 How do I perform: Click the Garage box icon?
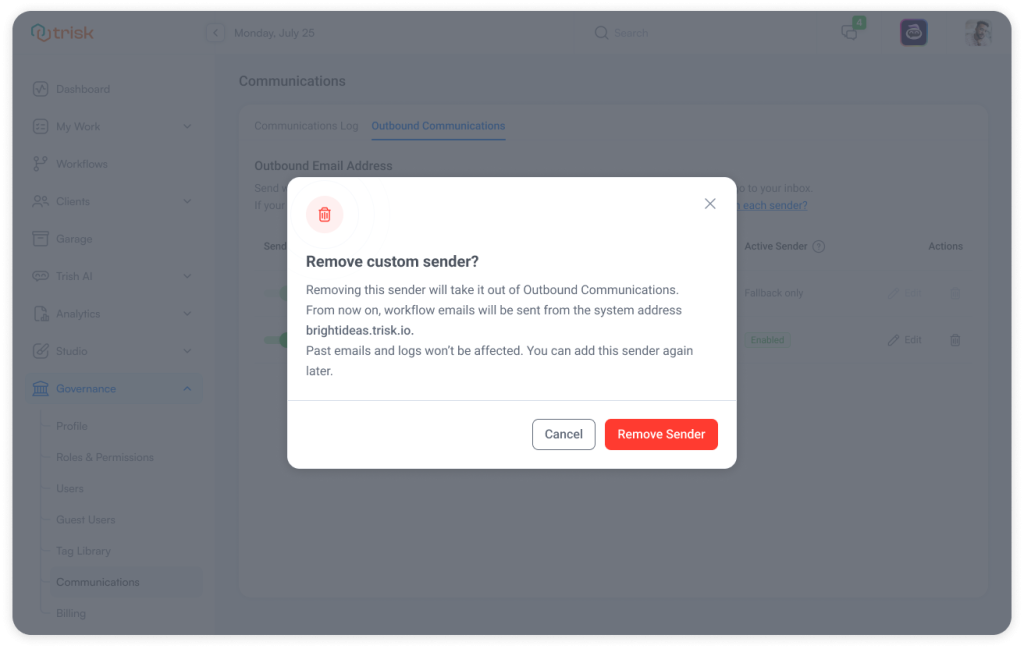[40, 239]
